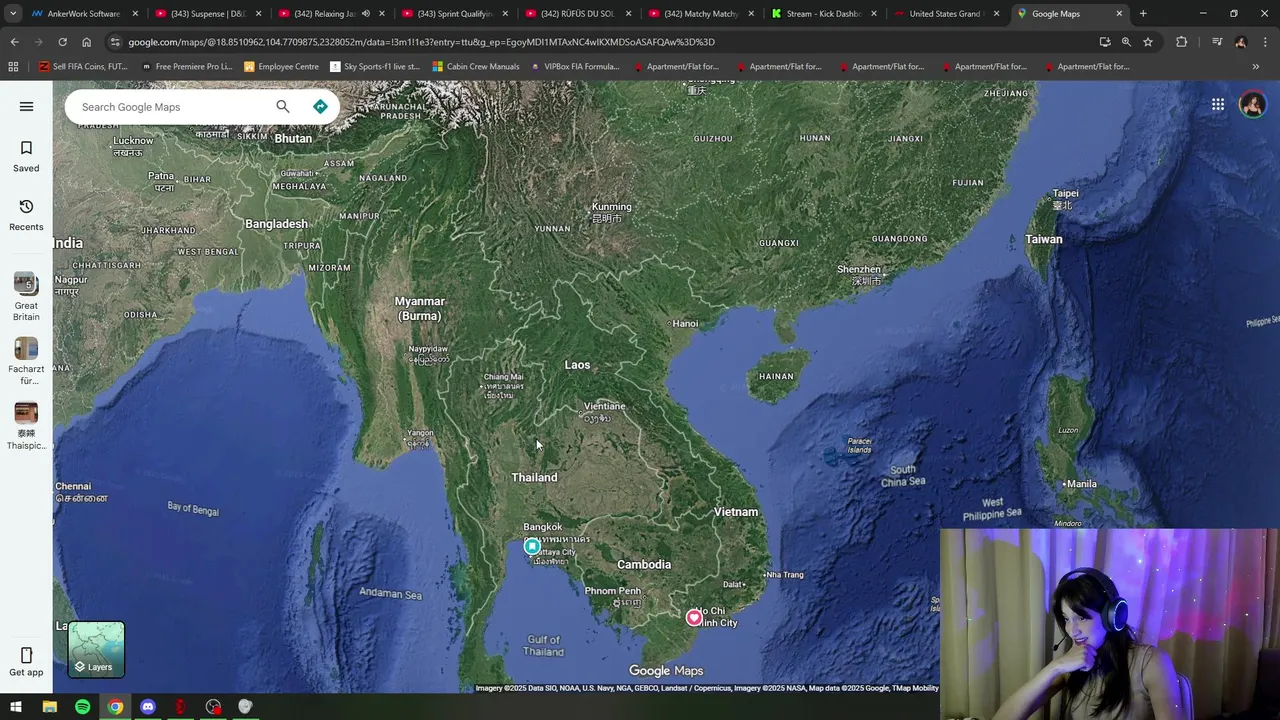This screenshot has height=720, width=1280.
Task: Open File Explorer from the taskbar
Action: pyautogui.click(x=49, y=707)
